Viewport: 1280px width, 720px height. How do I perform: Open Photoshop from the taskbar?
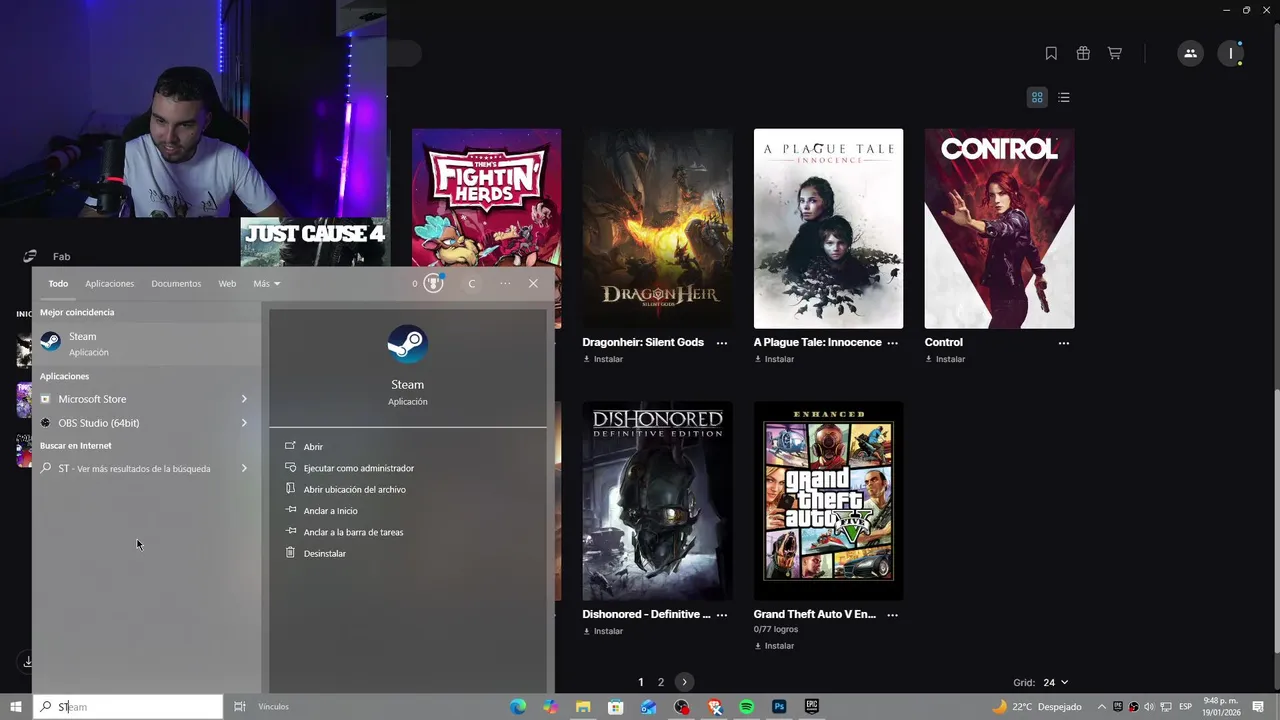(779, 707)
